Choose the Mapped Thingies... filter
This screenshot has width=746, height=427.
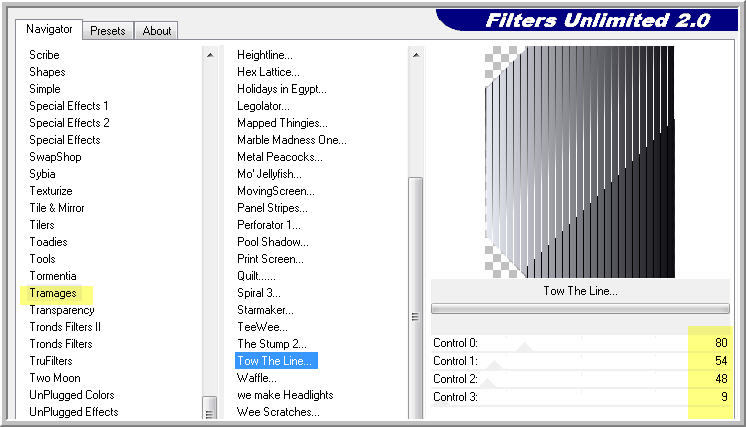[x=282, y=123]
